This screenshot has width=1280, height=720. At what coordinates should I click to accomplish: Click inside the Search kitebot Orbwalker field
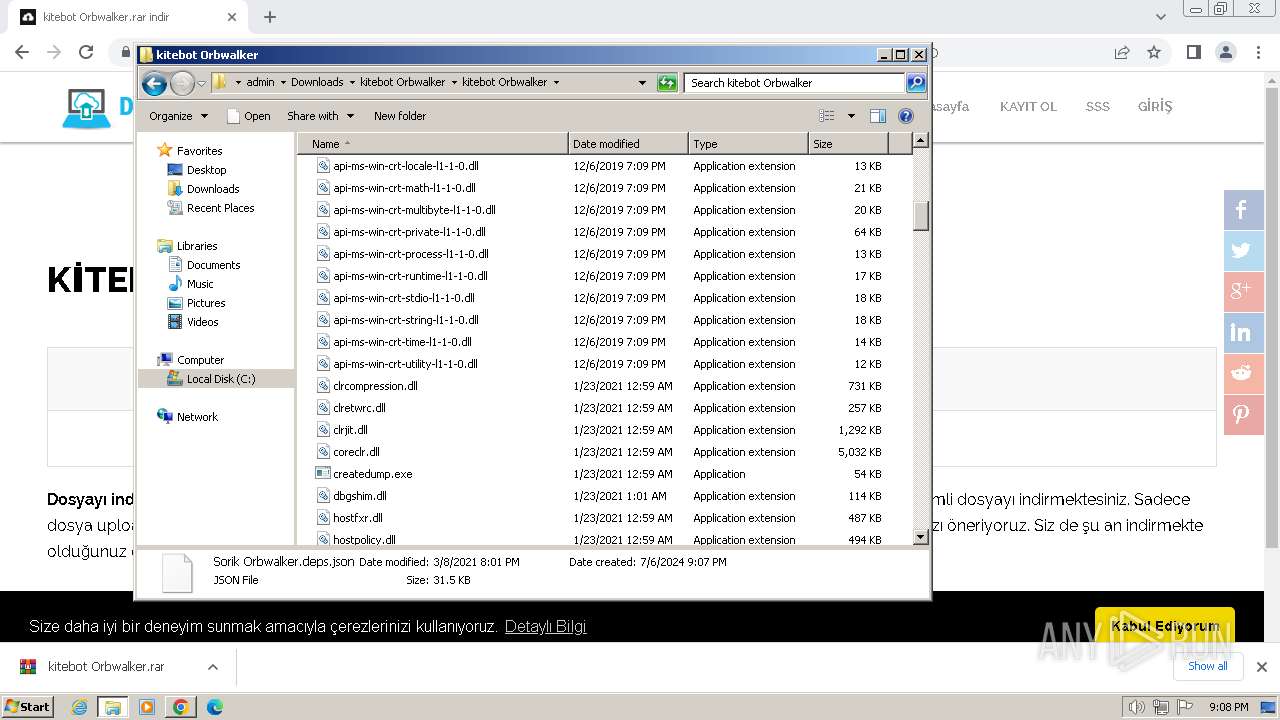click(x=795, y=83)
